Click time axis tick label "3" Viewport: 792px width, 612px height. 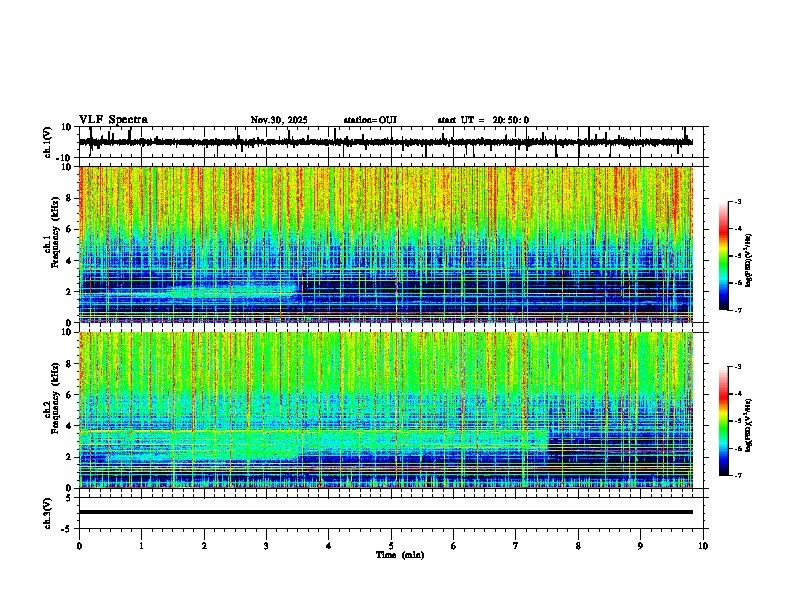(266, 546)
